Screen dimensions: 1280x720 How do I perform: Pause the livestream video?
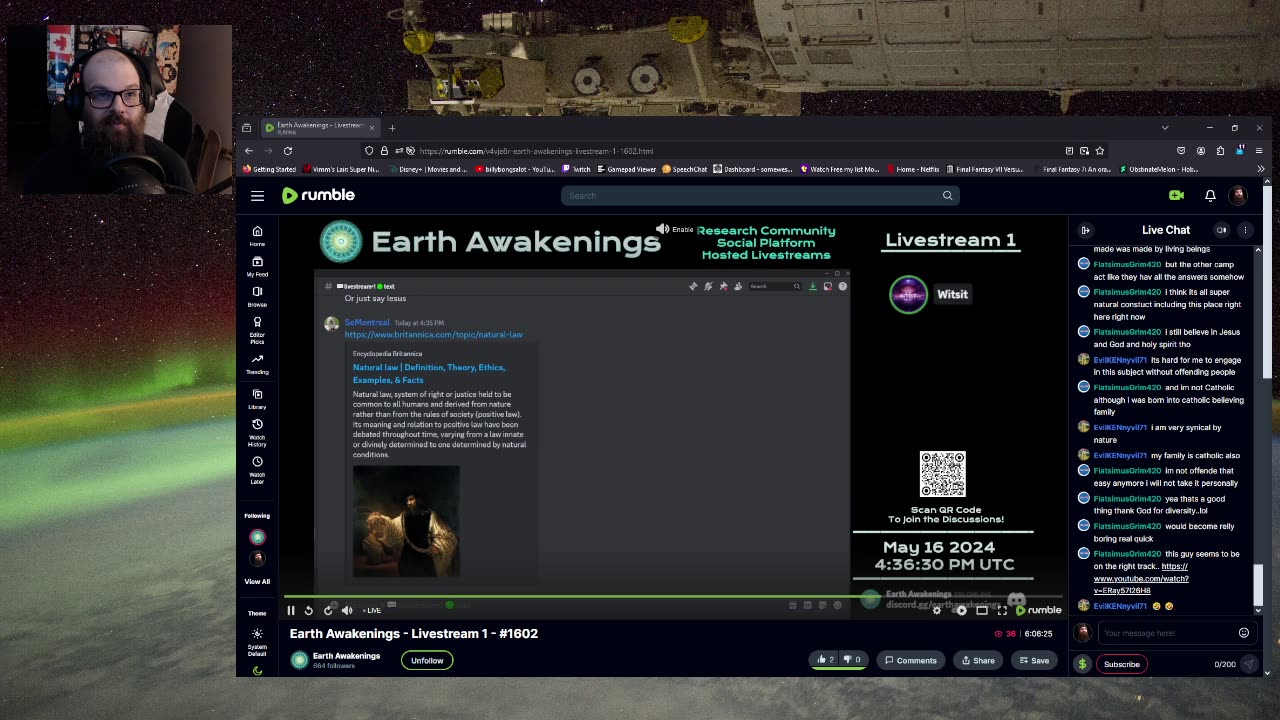[x=291, y=610]
